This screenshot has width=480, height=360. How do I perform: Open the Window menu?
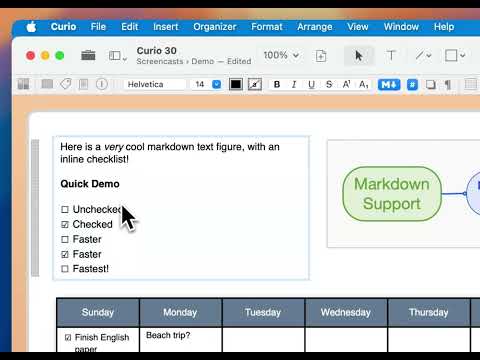coord(401,27)
